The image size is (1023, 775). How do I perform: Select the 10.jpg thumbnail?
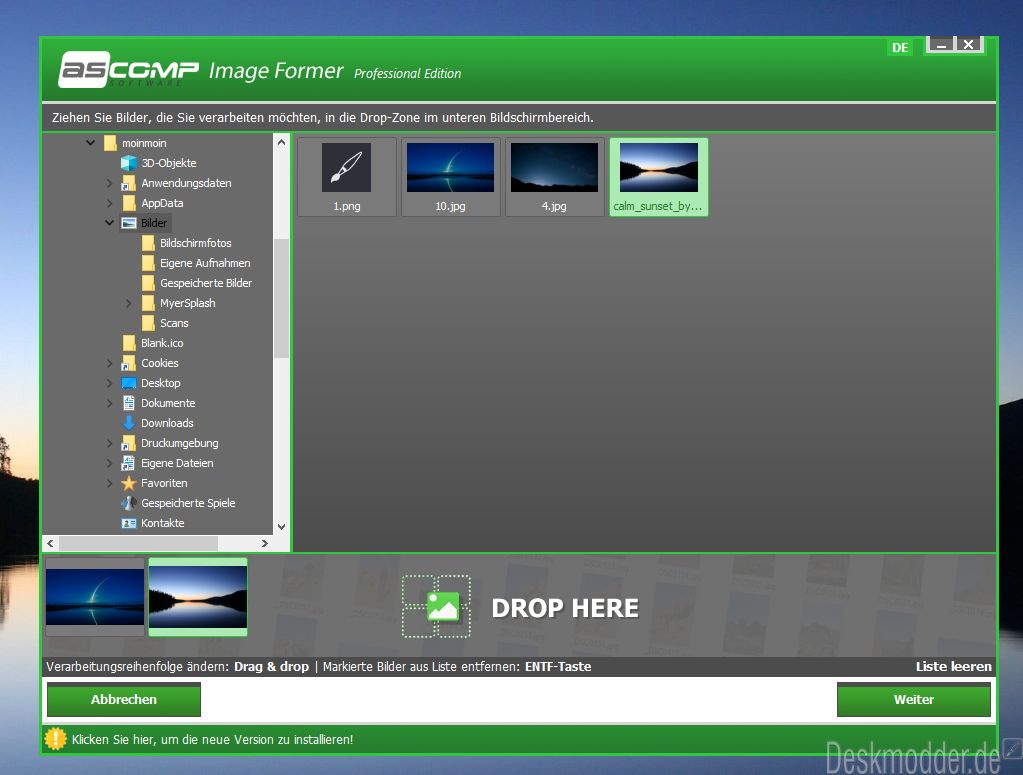450,177
